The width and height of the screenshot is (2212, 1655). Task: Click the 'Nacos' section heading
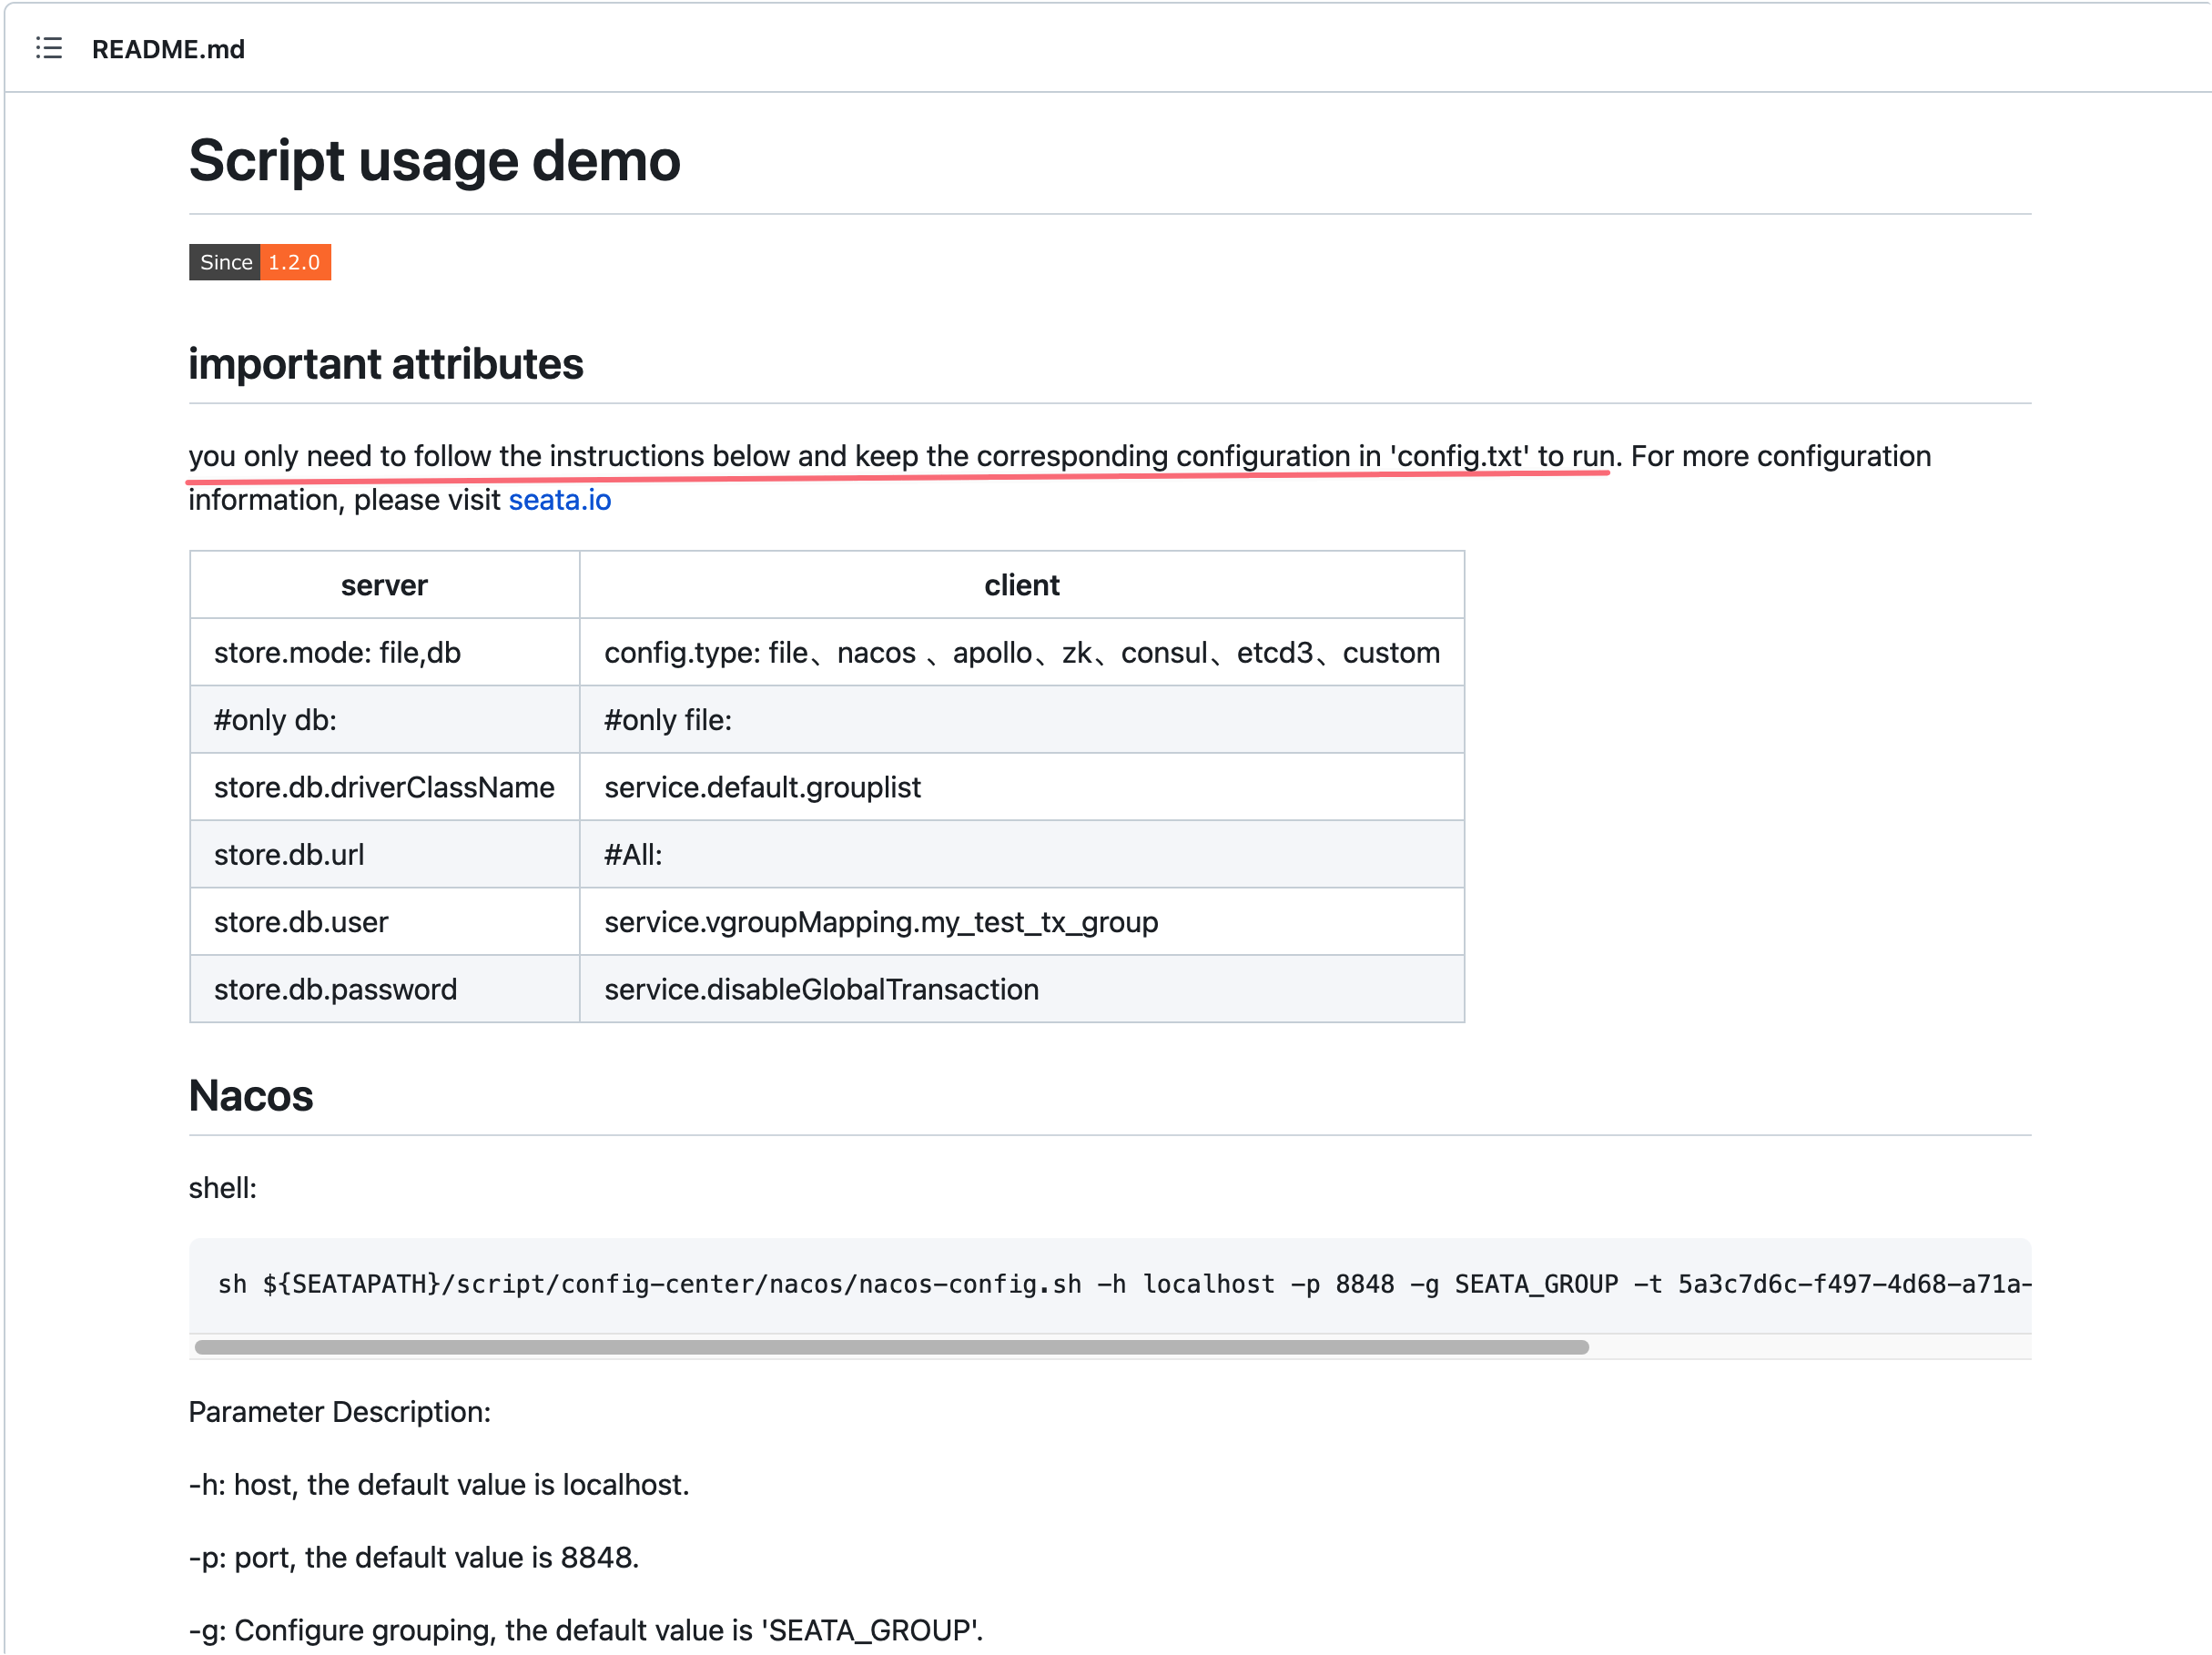click(x=251, y=1096)
